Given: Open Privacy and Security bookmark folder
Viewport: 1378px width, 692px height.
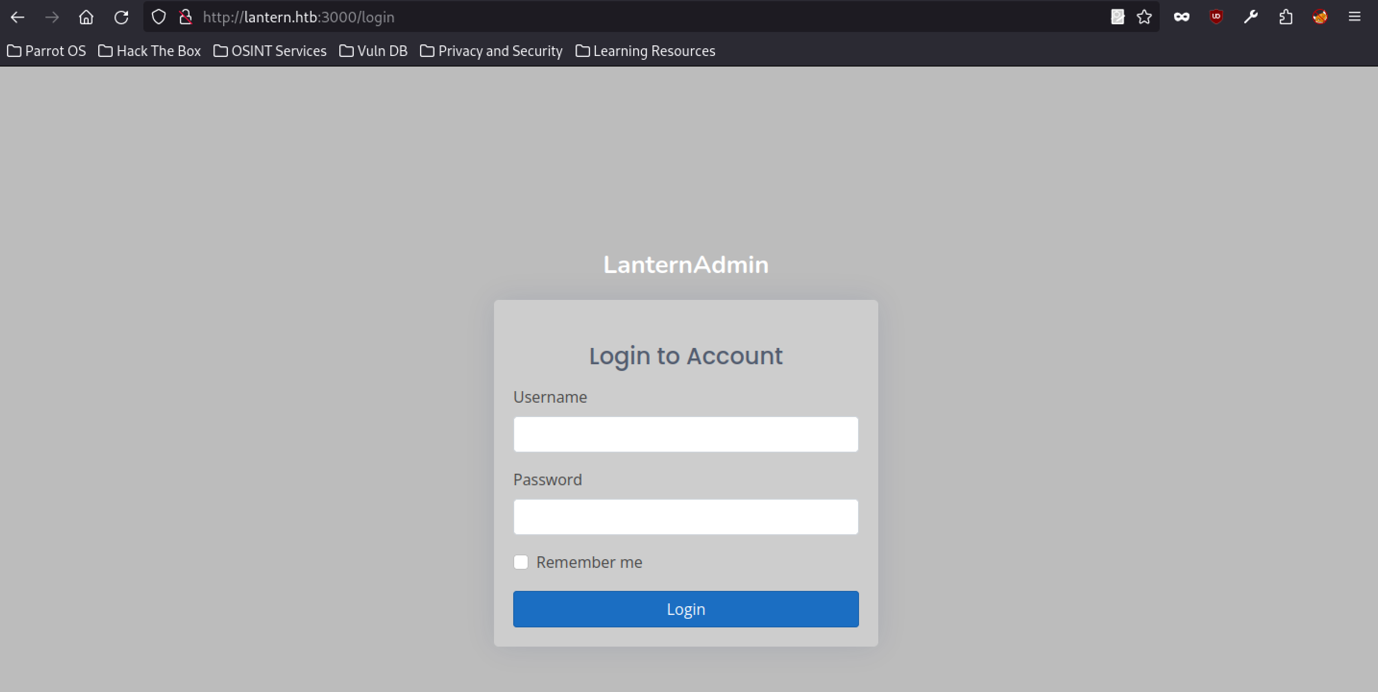Looking at the screenshot, I should [x=491, y=51].
